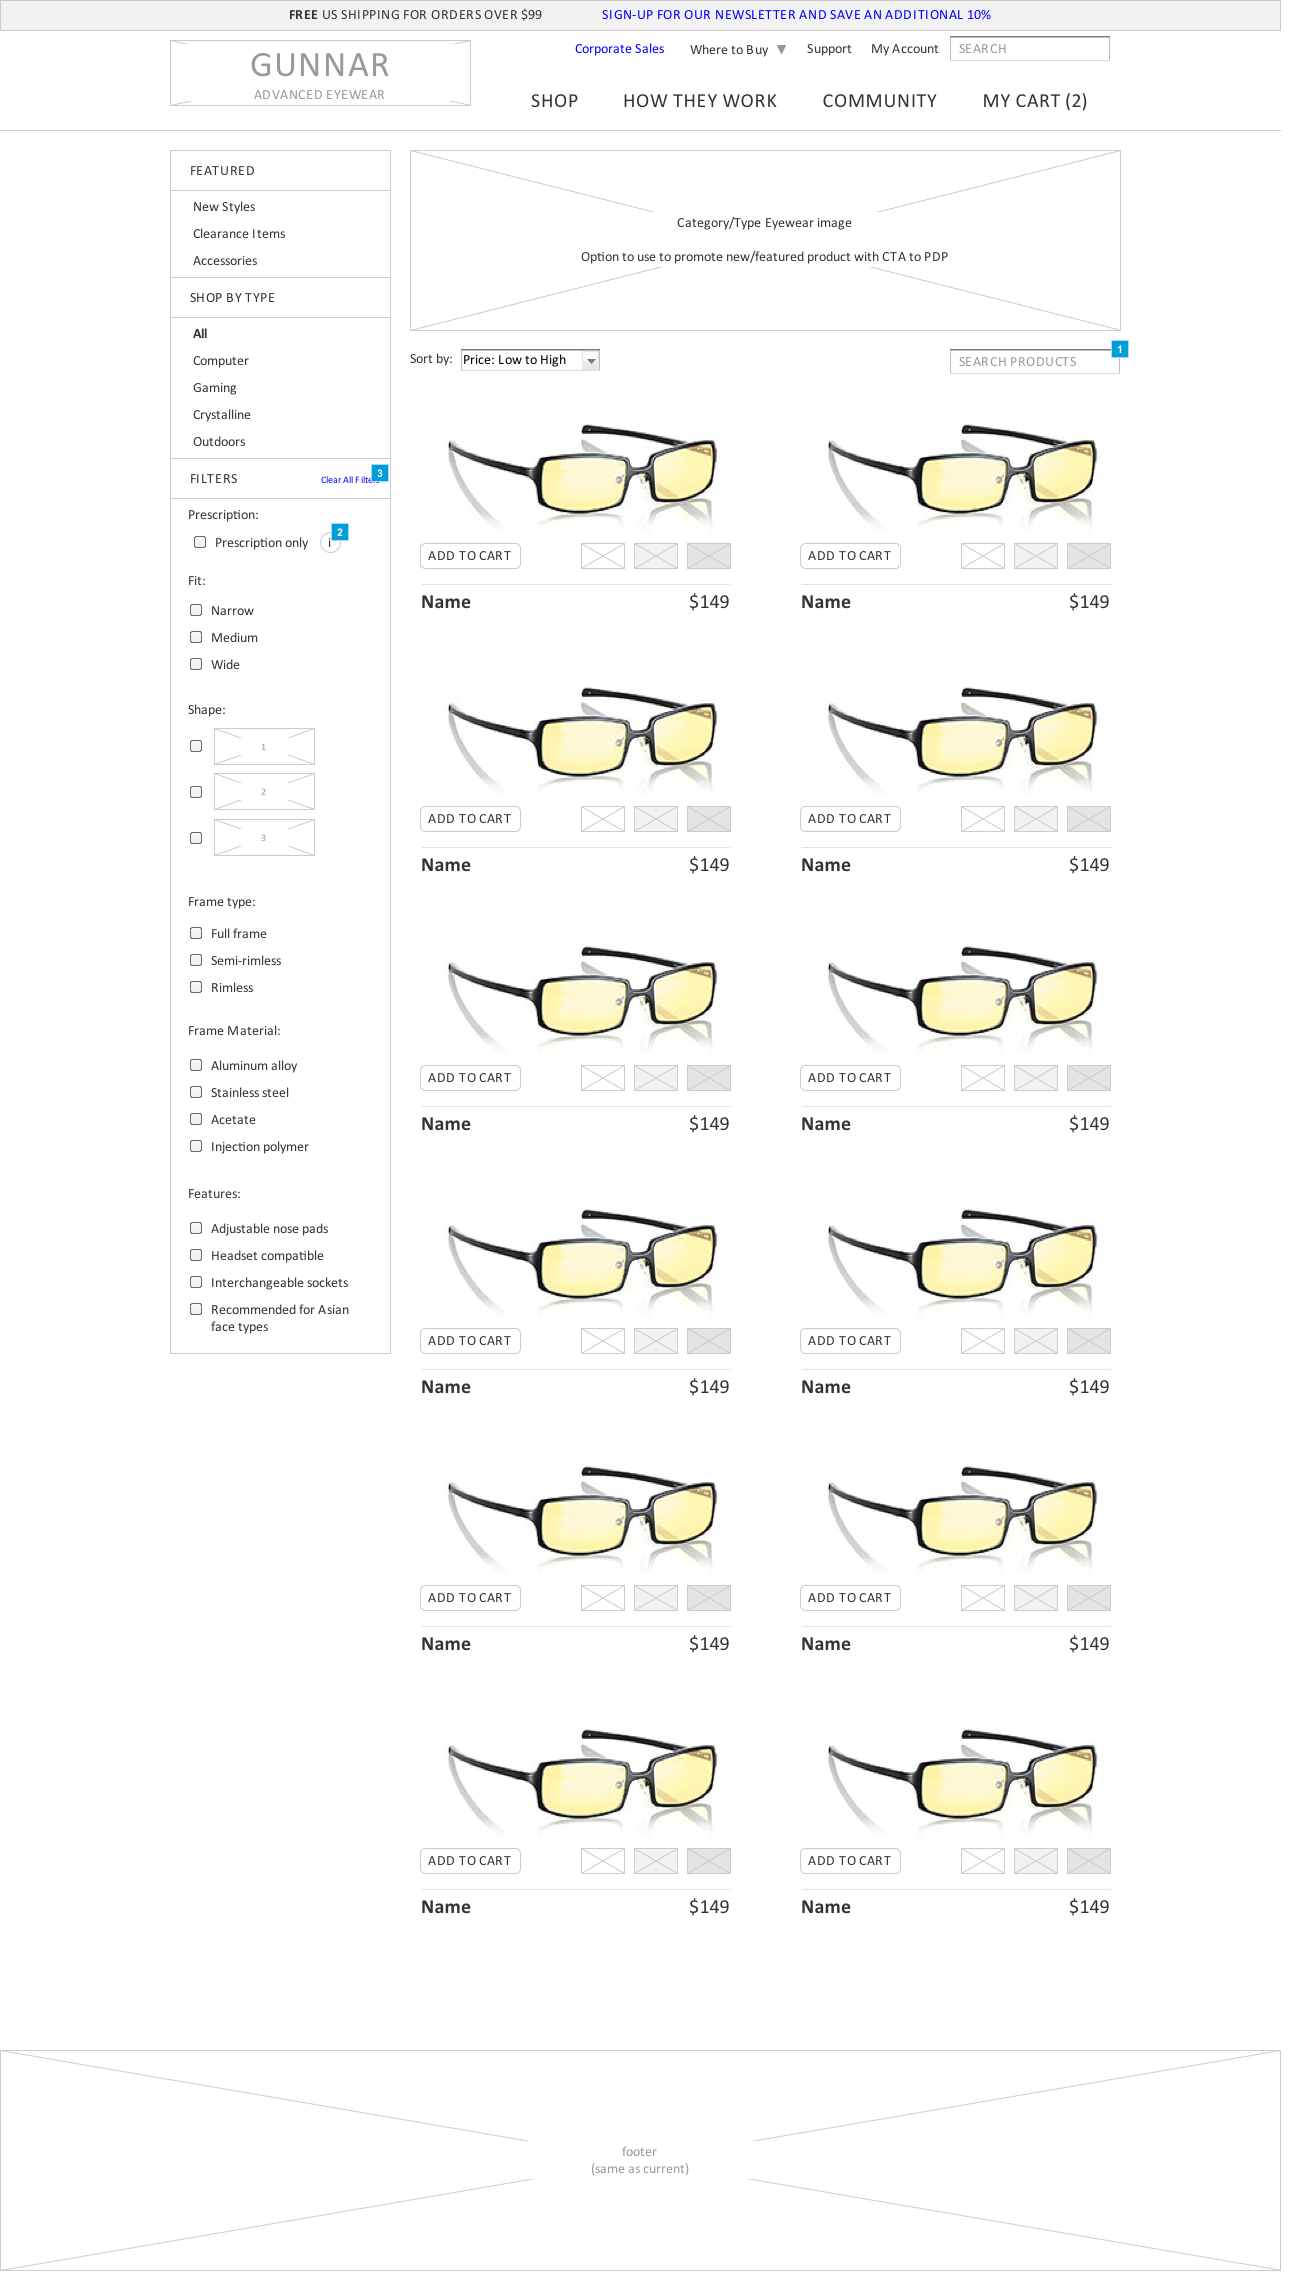
Task: Open the COMMUNITY navigation menu
Action: [879, 101]
